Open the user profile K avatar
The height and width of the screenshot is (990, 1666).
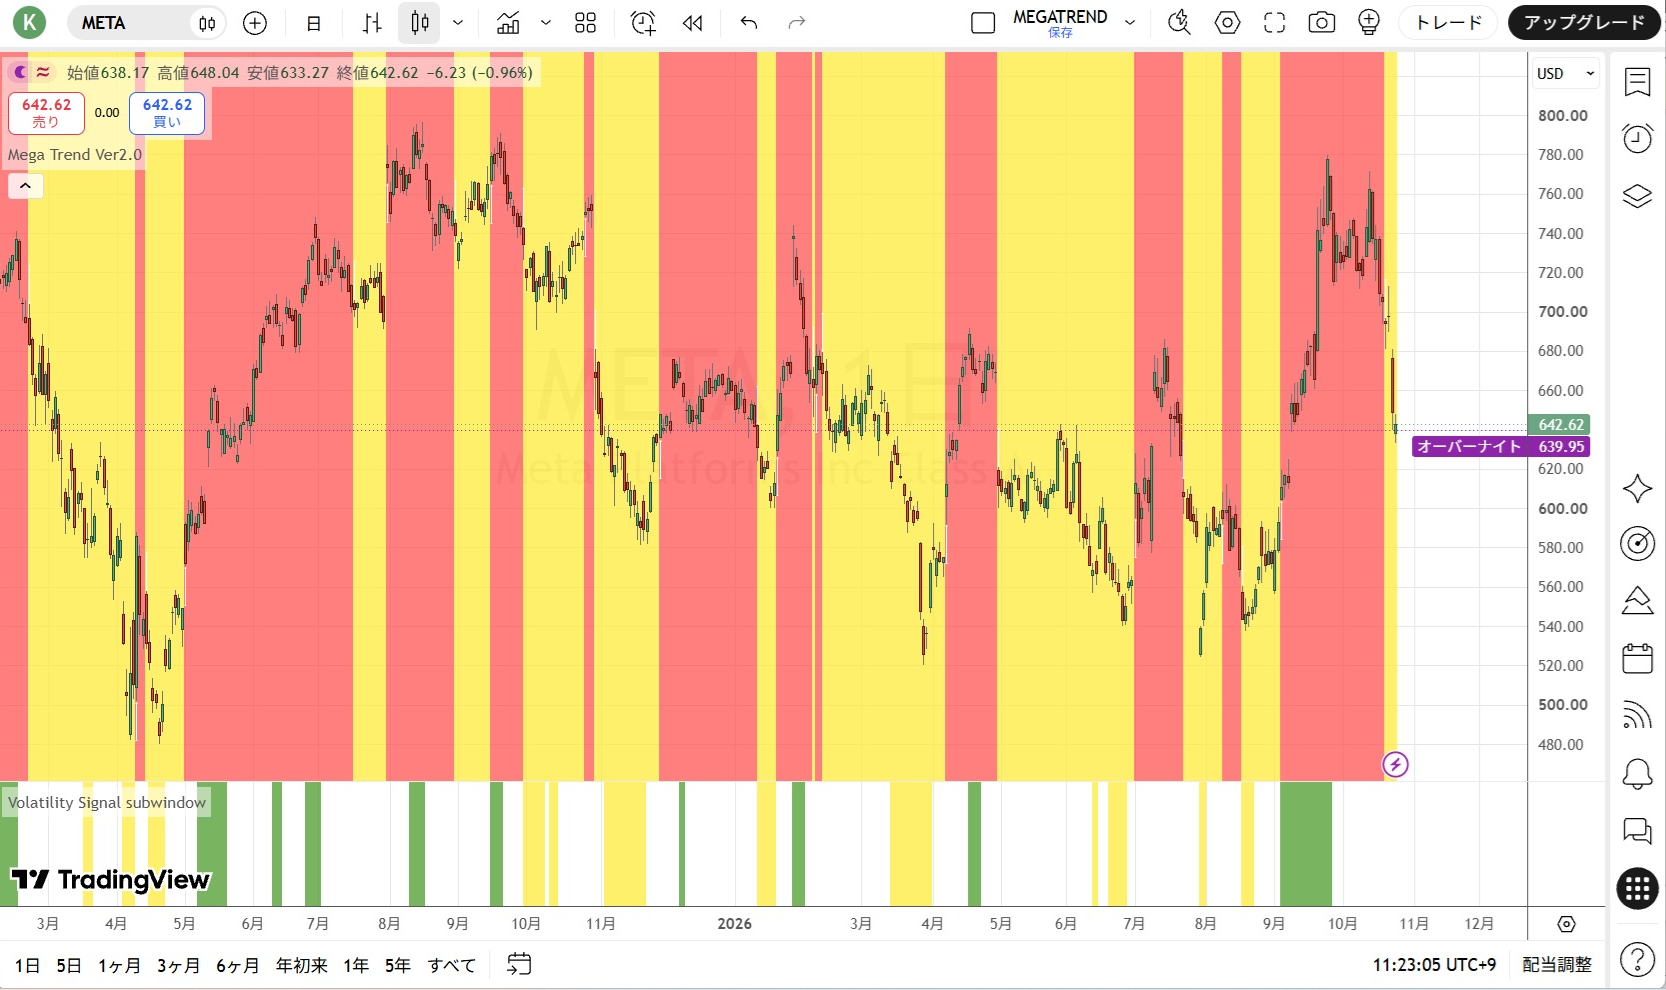click(x=29, y=22)
